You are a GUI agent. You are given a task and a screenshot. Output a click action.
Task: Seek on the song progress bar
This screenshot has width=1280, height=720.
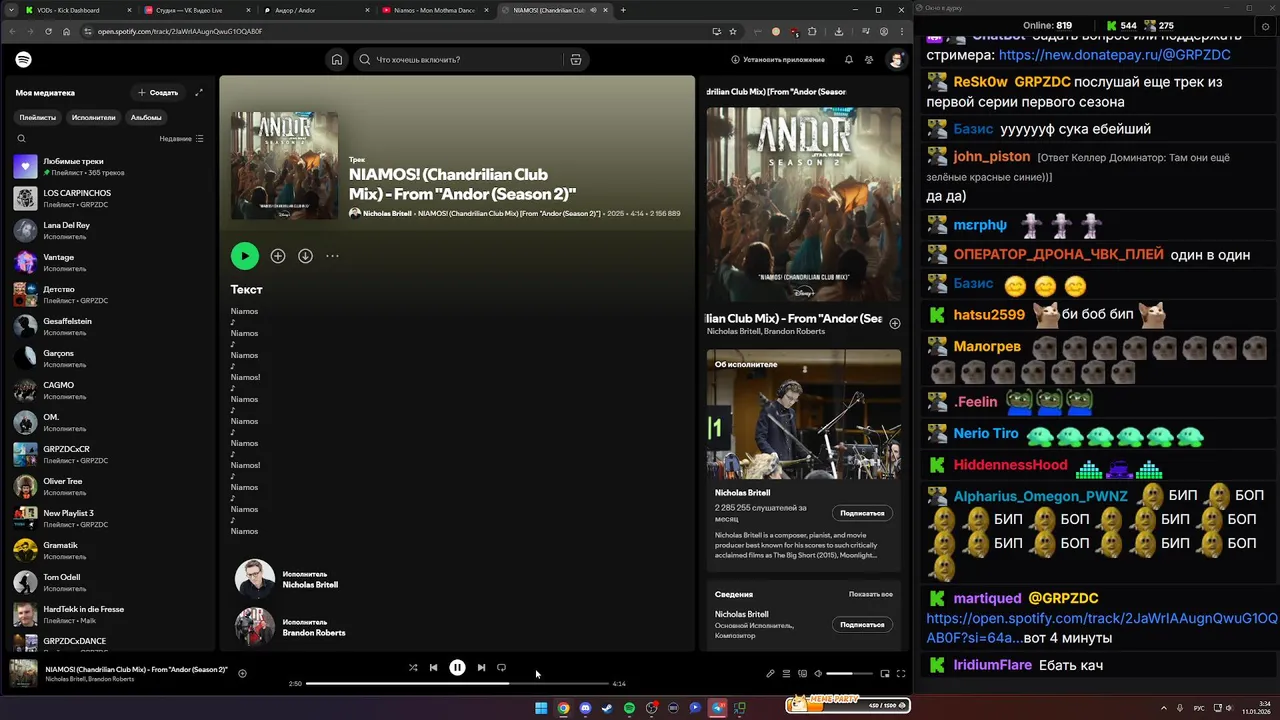coord(457,684)
